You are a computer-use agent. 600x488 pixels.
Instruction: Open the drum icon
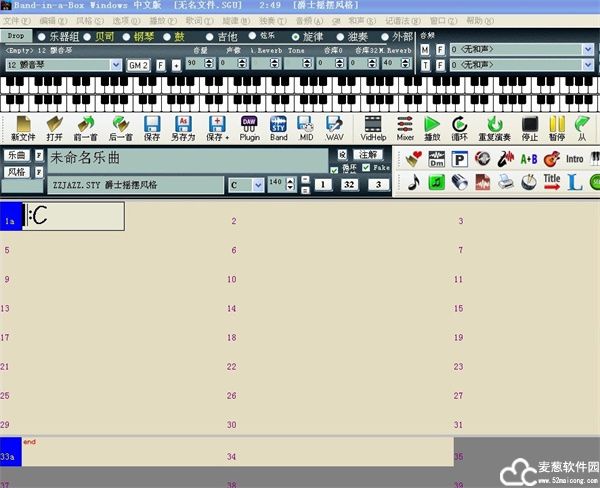(529, 182)
